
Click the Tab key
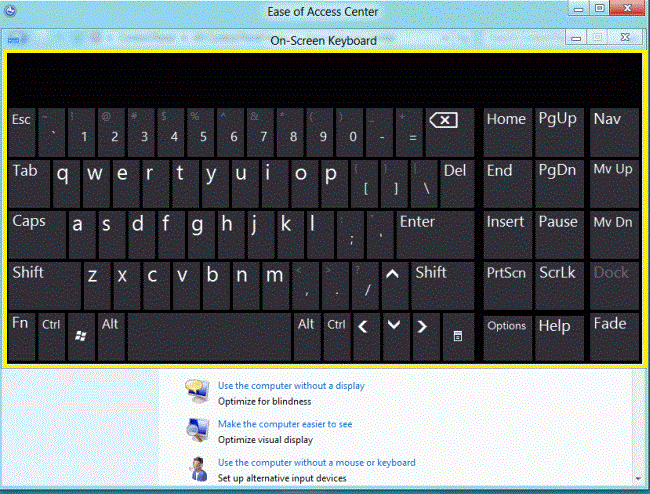pos(29,184)
